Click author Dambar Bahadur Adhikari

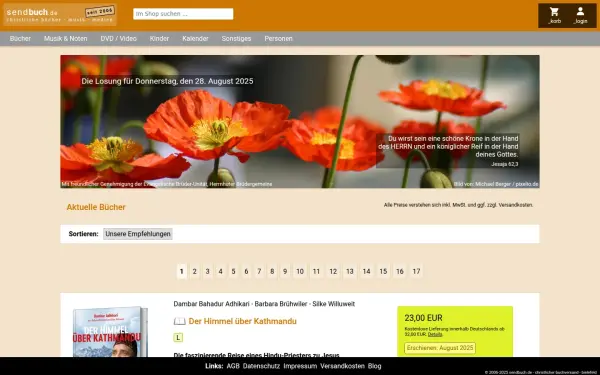pos(212,304)
